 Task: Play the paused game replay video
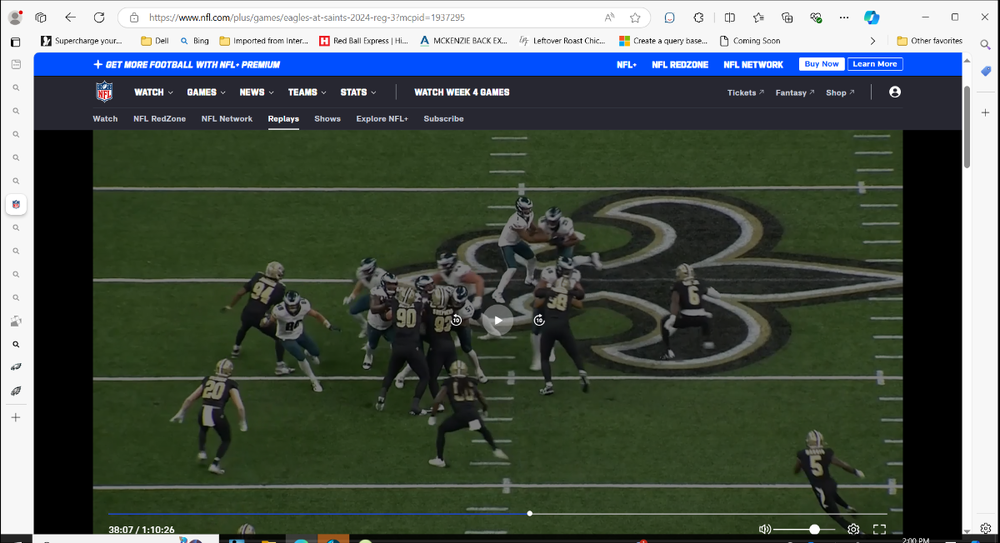498,321
